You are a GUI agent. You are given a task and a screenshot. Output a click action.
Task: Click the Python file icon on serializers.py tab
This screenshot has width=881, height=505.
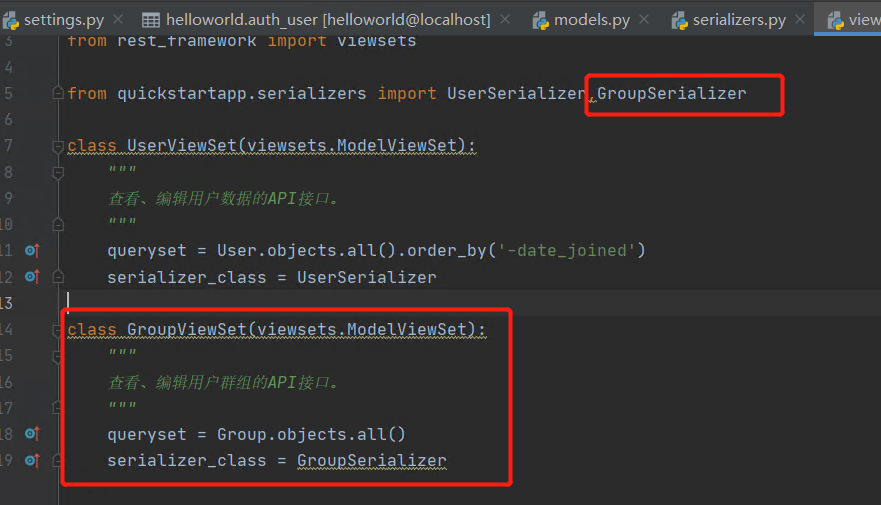tap(680, 21)
